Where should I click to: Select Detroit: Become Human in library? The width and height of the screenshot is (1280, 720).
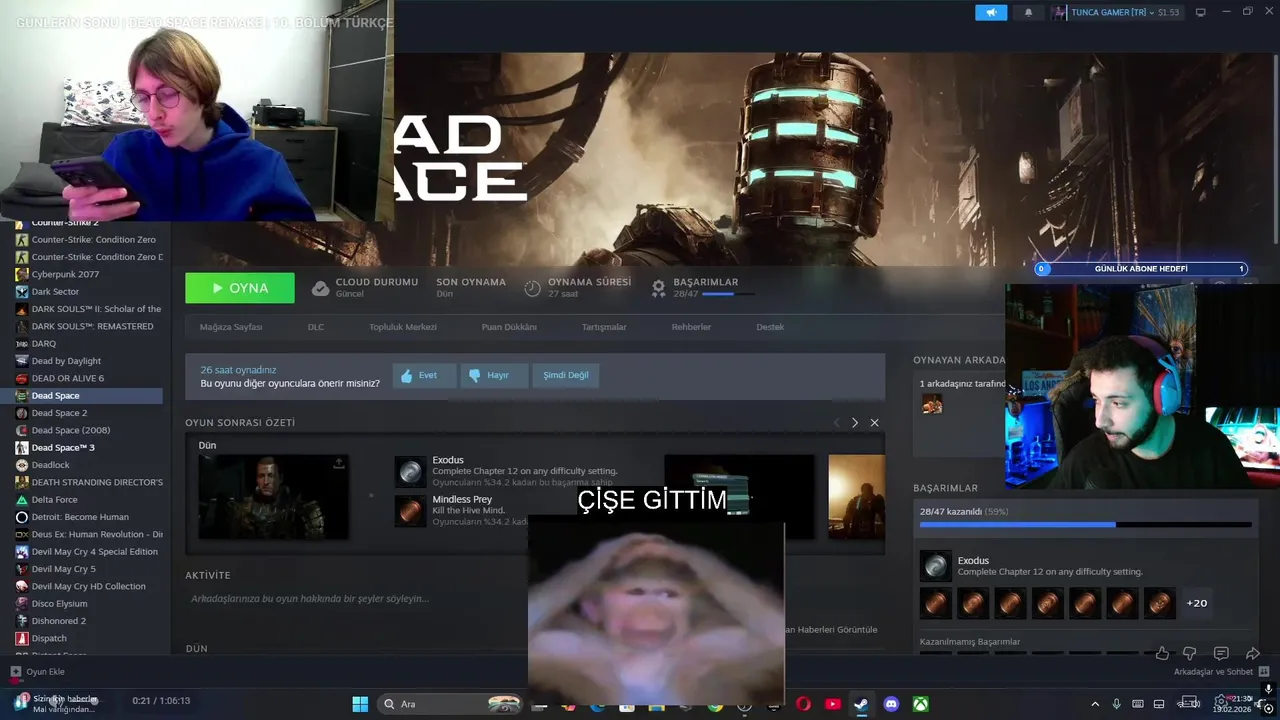(82, 517)
